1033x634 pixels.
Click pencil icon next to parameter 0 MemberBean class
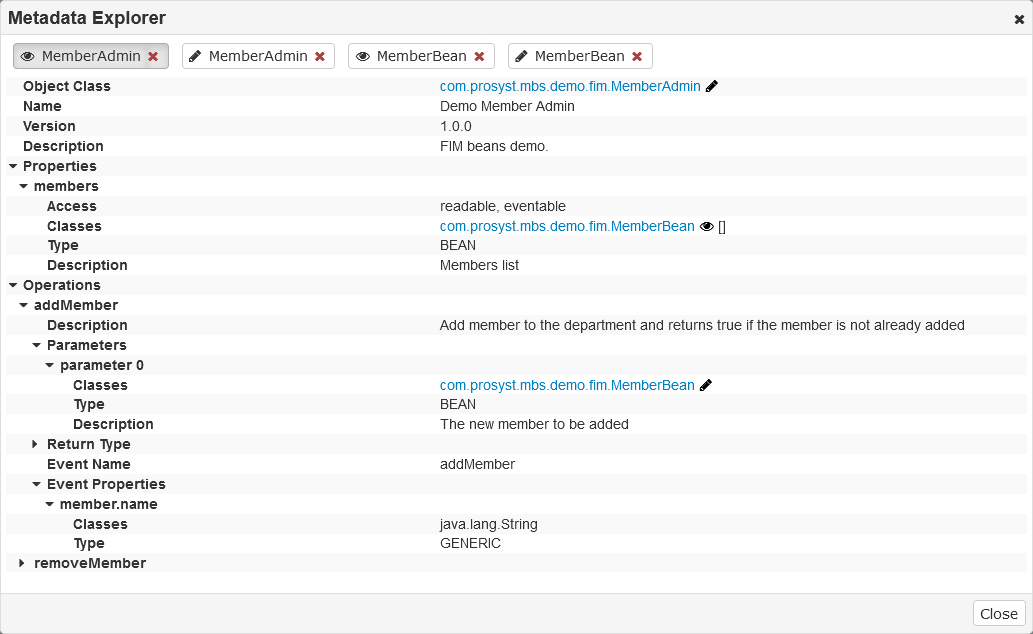pos(706,386)
